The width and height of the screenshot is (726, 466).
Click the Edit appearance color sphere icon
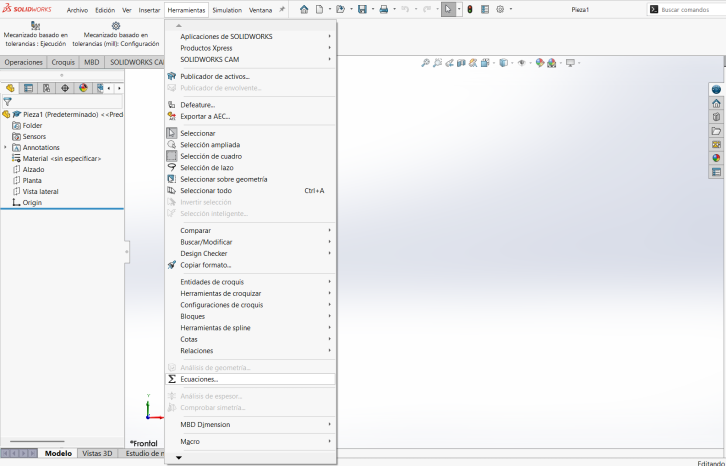point(539,63)
